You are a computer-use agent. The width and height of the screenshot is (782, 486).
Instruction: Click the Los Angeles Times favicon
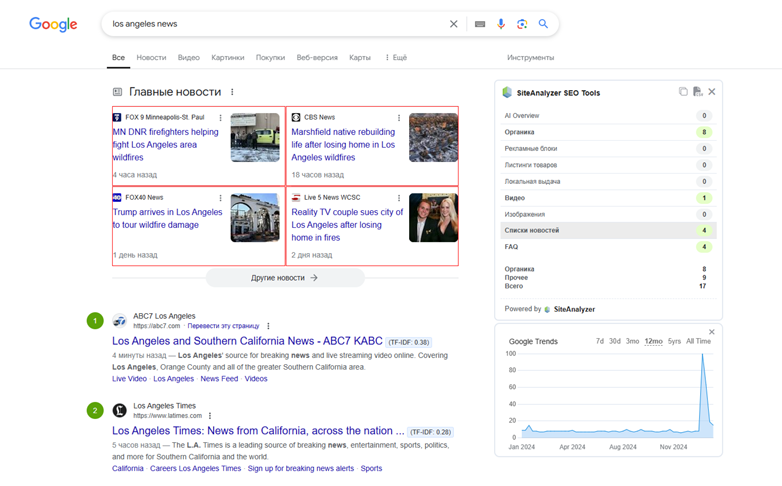click(119, 411)
